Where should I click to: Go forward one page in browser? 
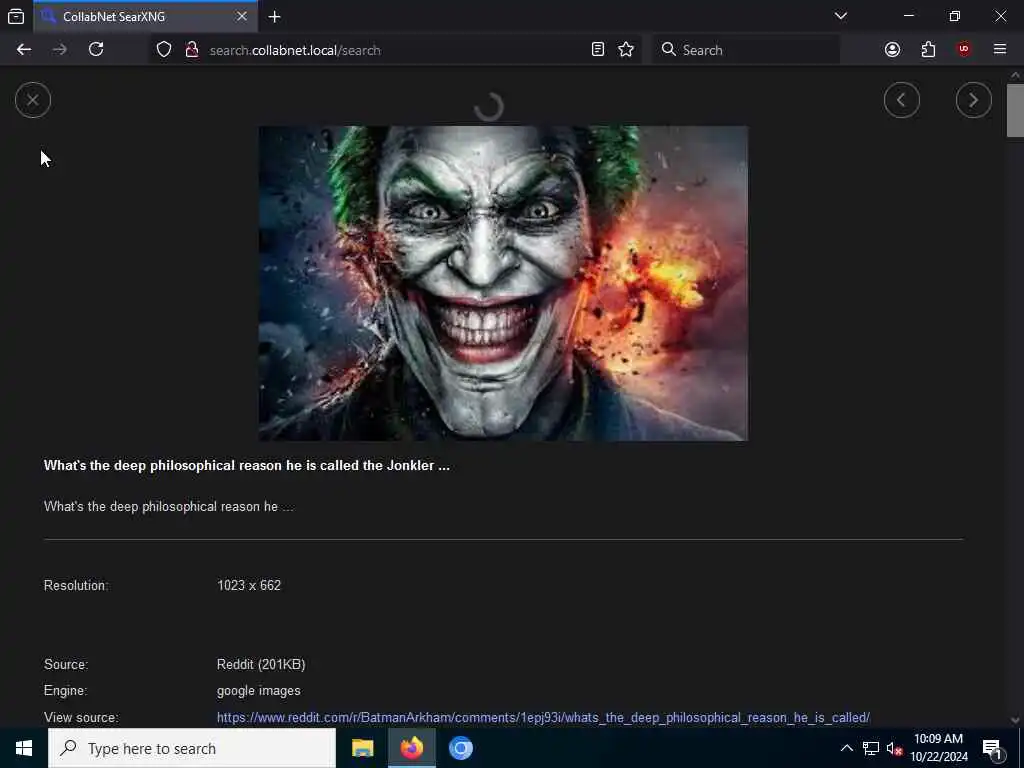coord(60,50)
